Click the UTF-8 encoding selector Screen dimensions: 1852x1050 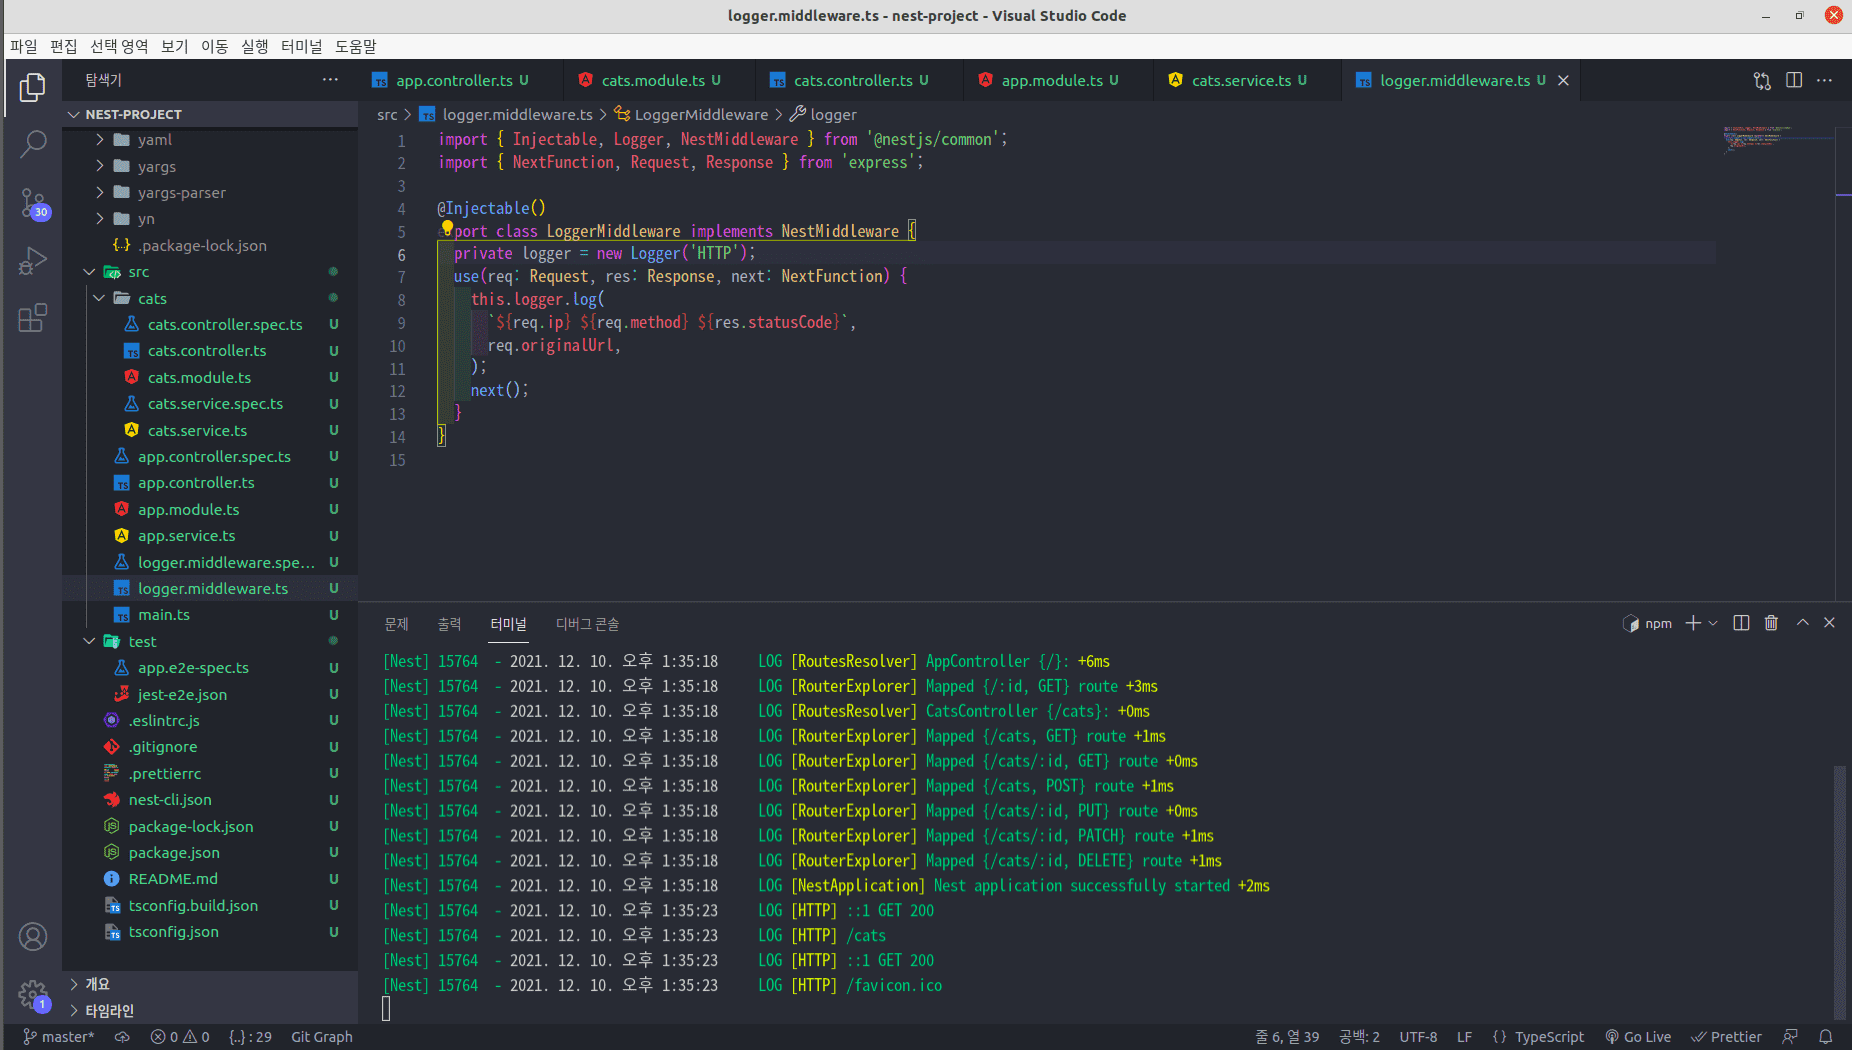point(1418,1037)
